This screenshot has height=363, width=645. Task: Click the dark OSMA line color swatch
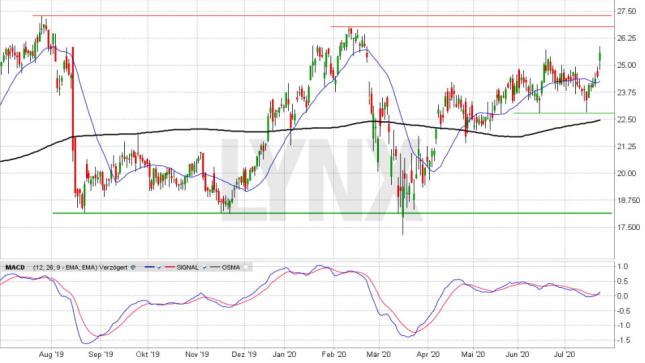click(x=215, y=268)
